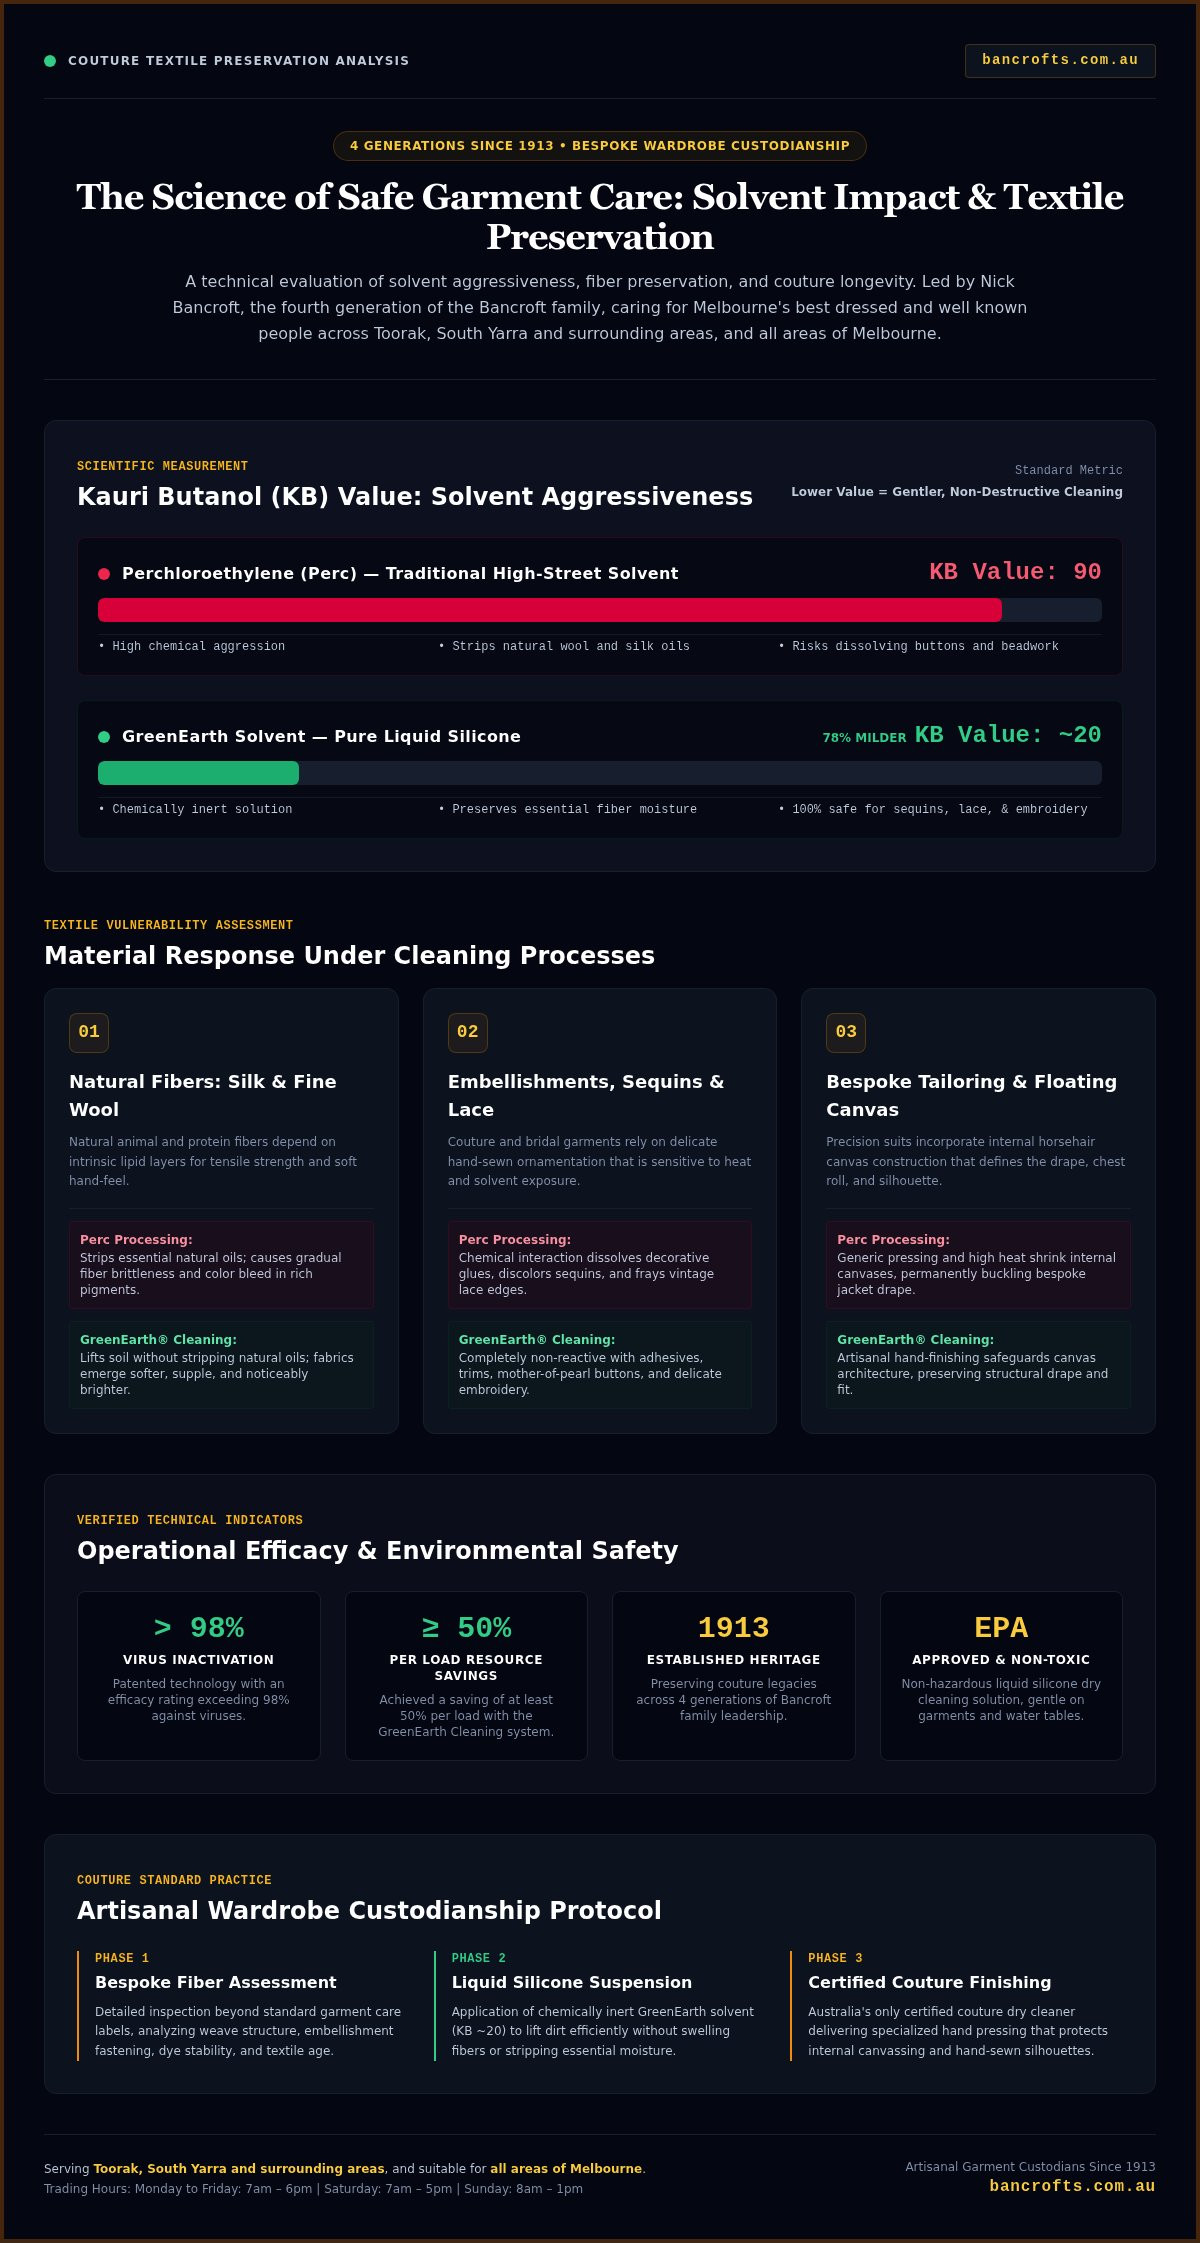Click 'Lower Value = Gentler, Non-Destructive Cleaning'
The height and width of the screenshot is (2243, 1200).
coord(957,492)
